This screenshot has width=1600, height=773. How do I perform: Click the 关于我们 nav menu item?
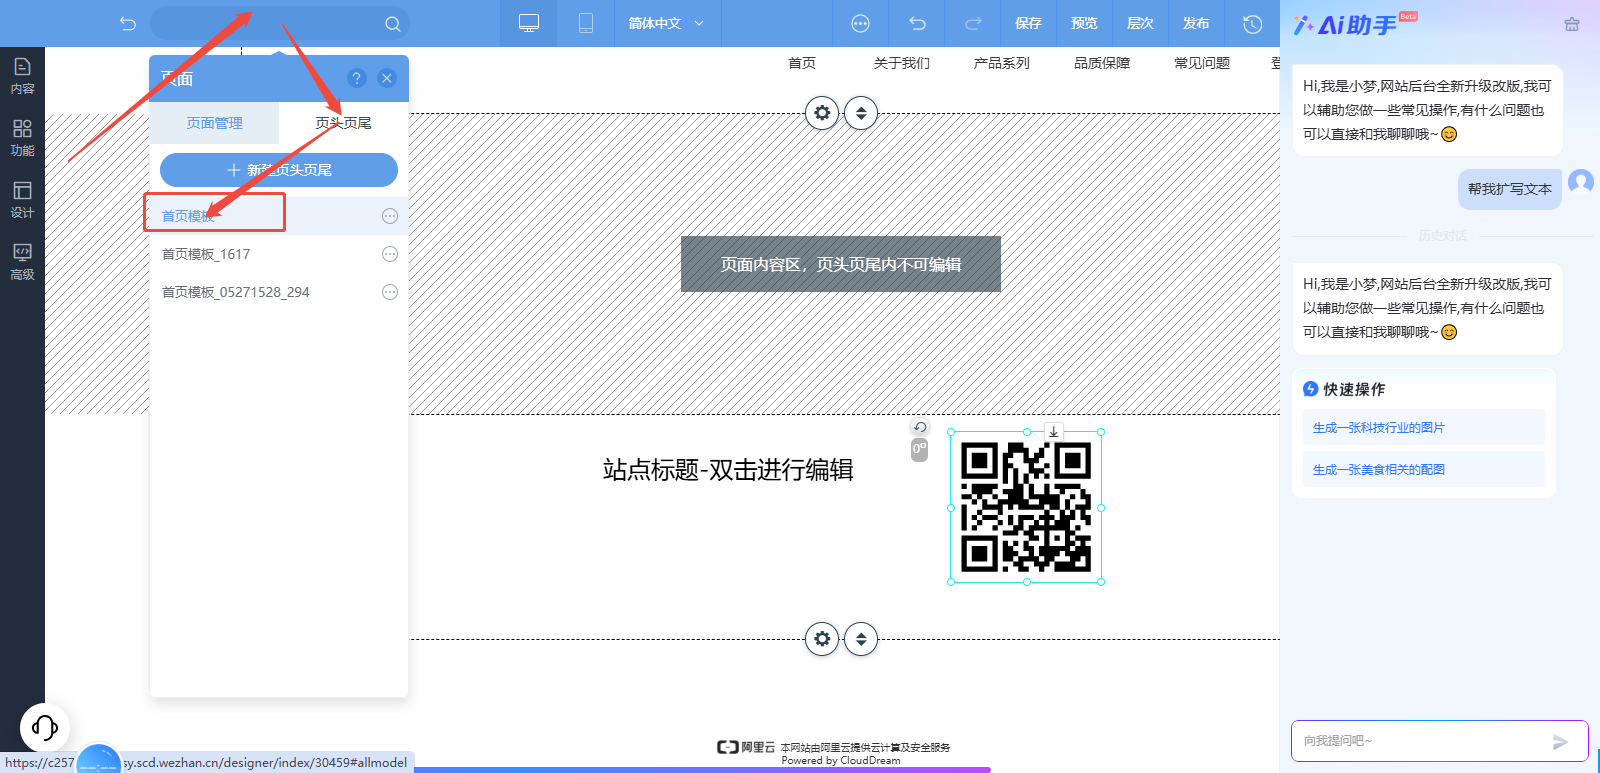click(x=902, y=63)
